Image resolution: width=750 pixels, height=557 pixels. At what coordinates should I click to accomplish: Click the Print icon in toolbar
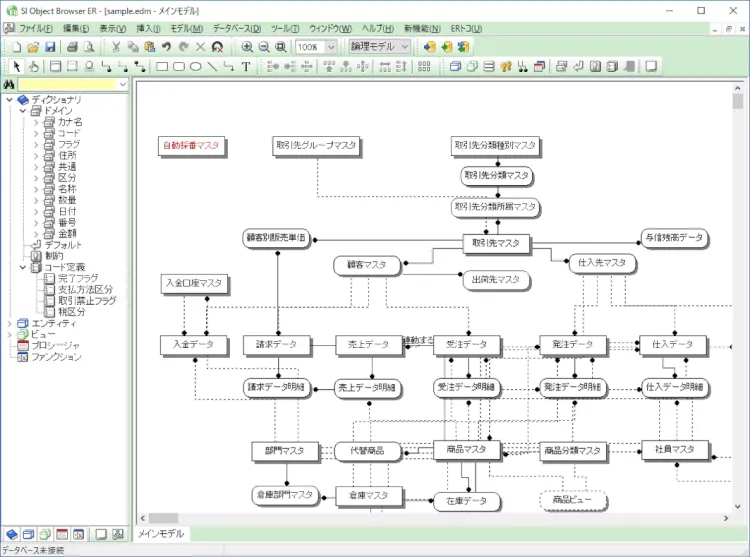point(72,47)
